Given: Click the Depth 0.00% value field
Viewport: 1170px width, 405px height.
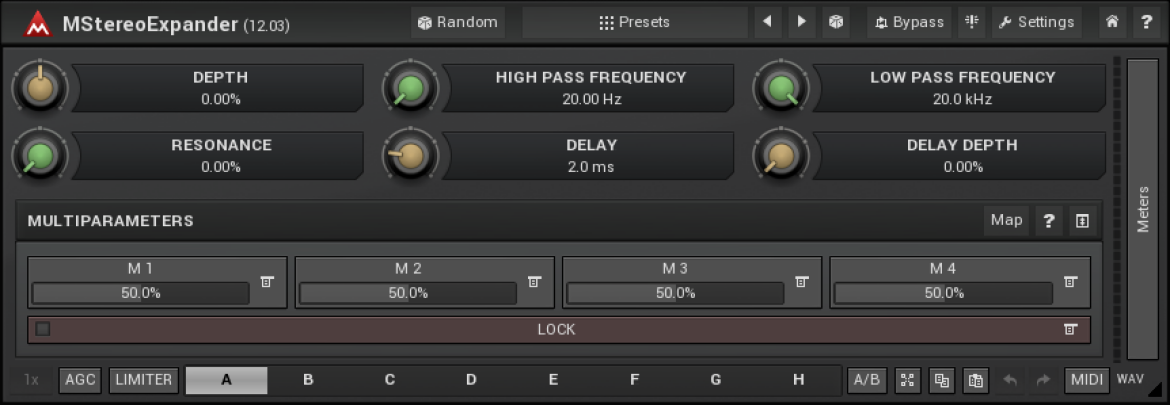Looking at the screenshot, I should point(221,99).
